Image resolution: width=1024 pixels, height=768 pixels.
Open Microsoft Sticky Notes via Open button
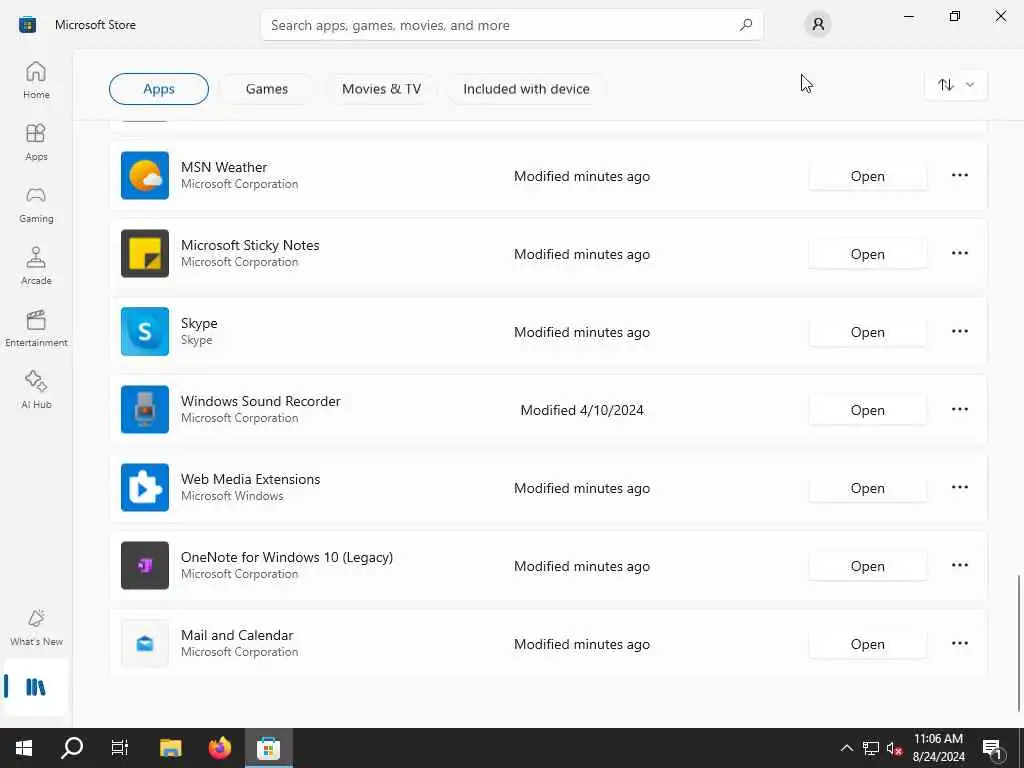867,254
